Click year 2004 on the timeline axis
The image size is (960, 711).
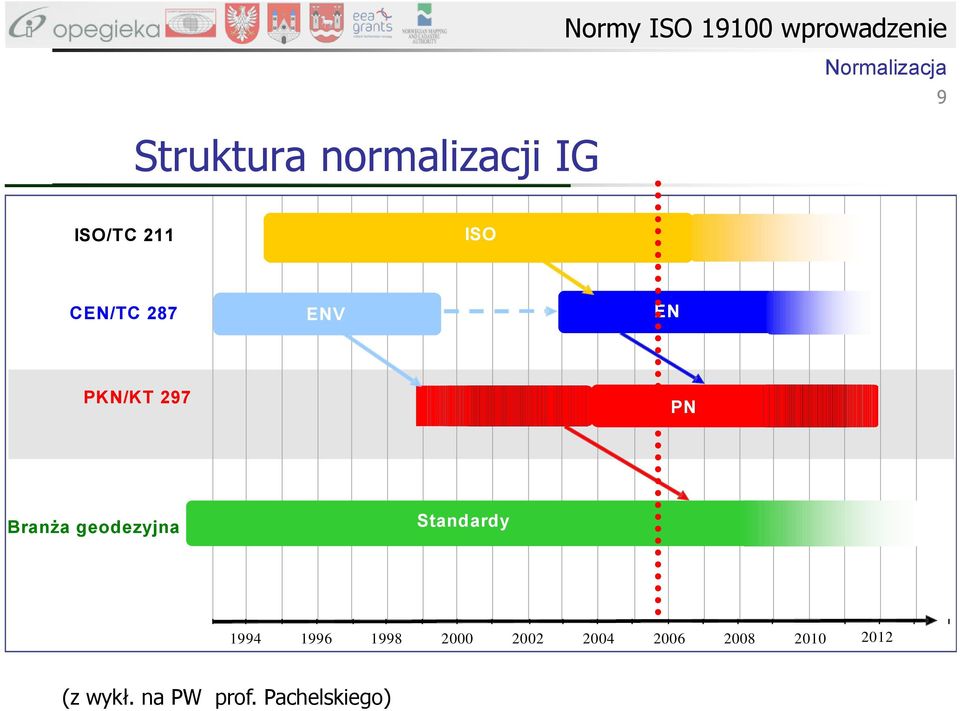[598, 638]
